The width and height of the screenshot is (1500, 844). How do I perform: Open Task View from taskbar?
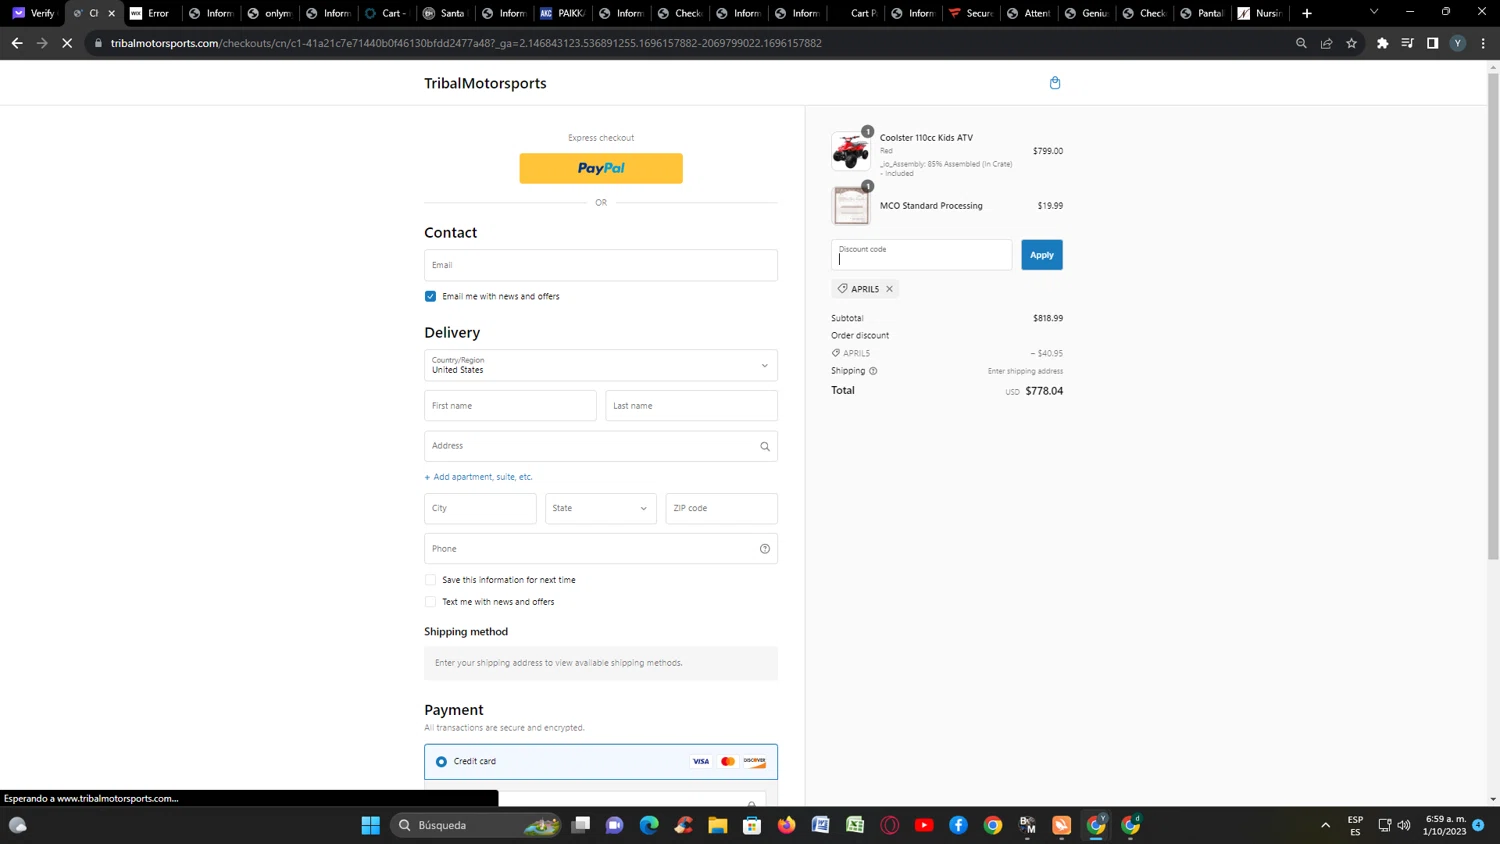point(581,825)
